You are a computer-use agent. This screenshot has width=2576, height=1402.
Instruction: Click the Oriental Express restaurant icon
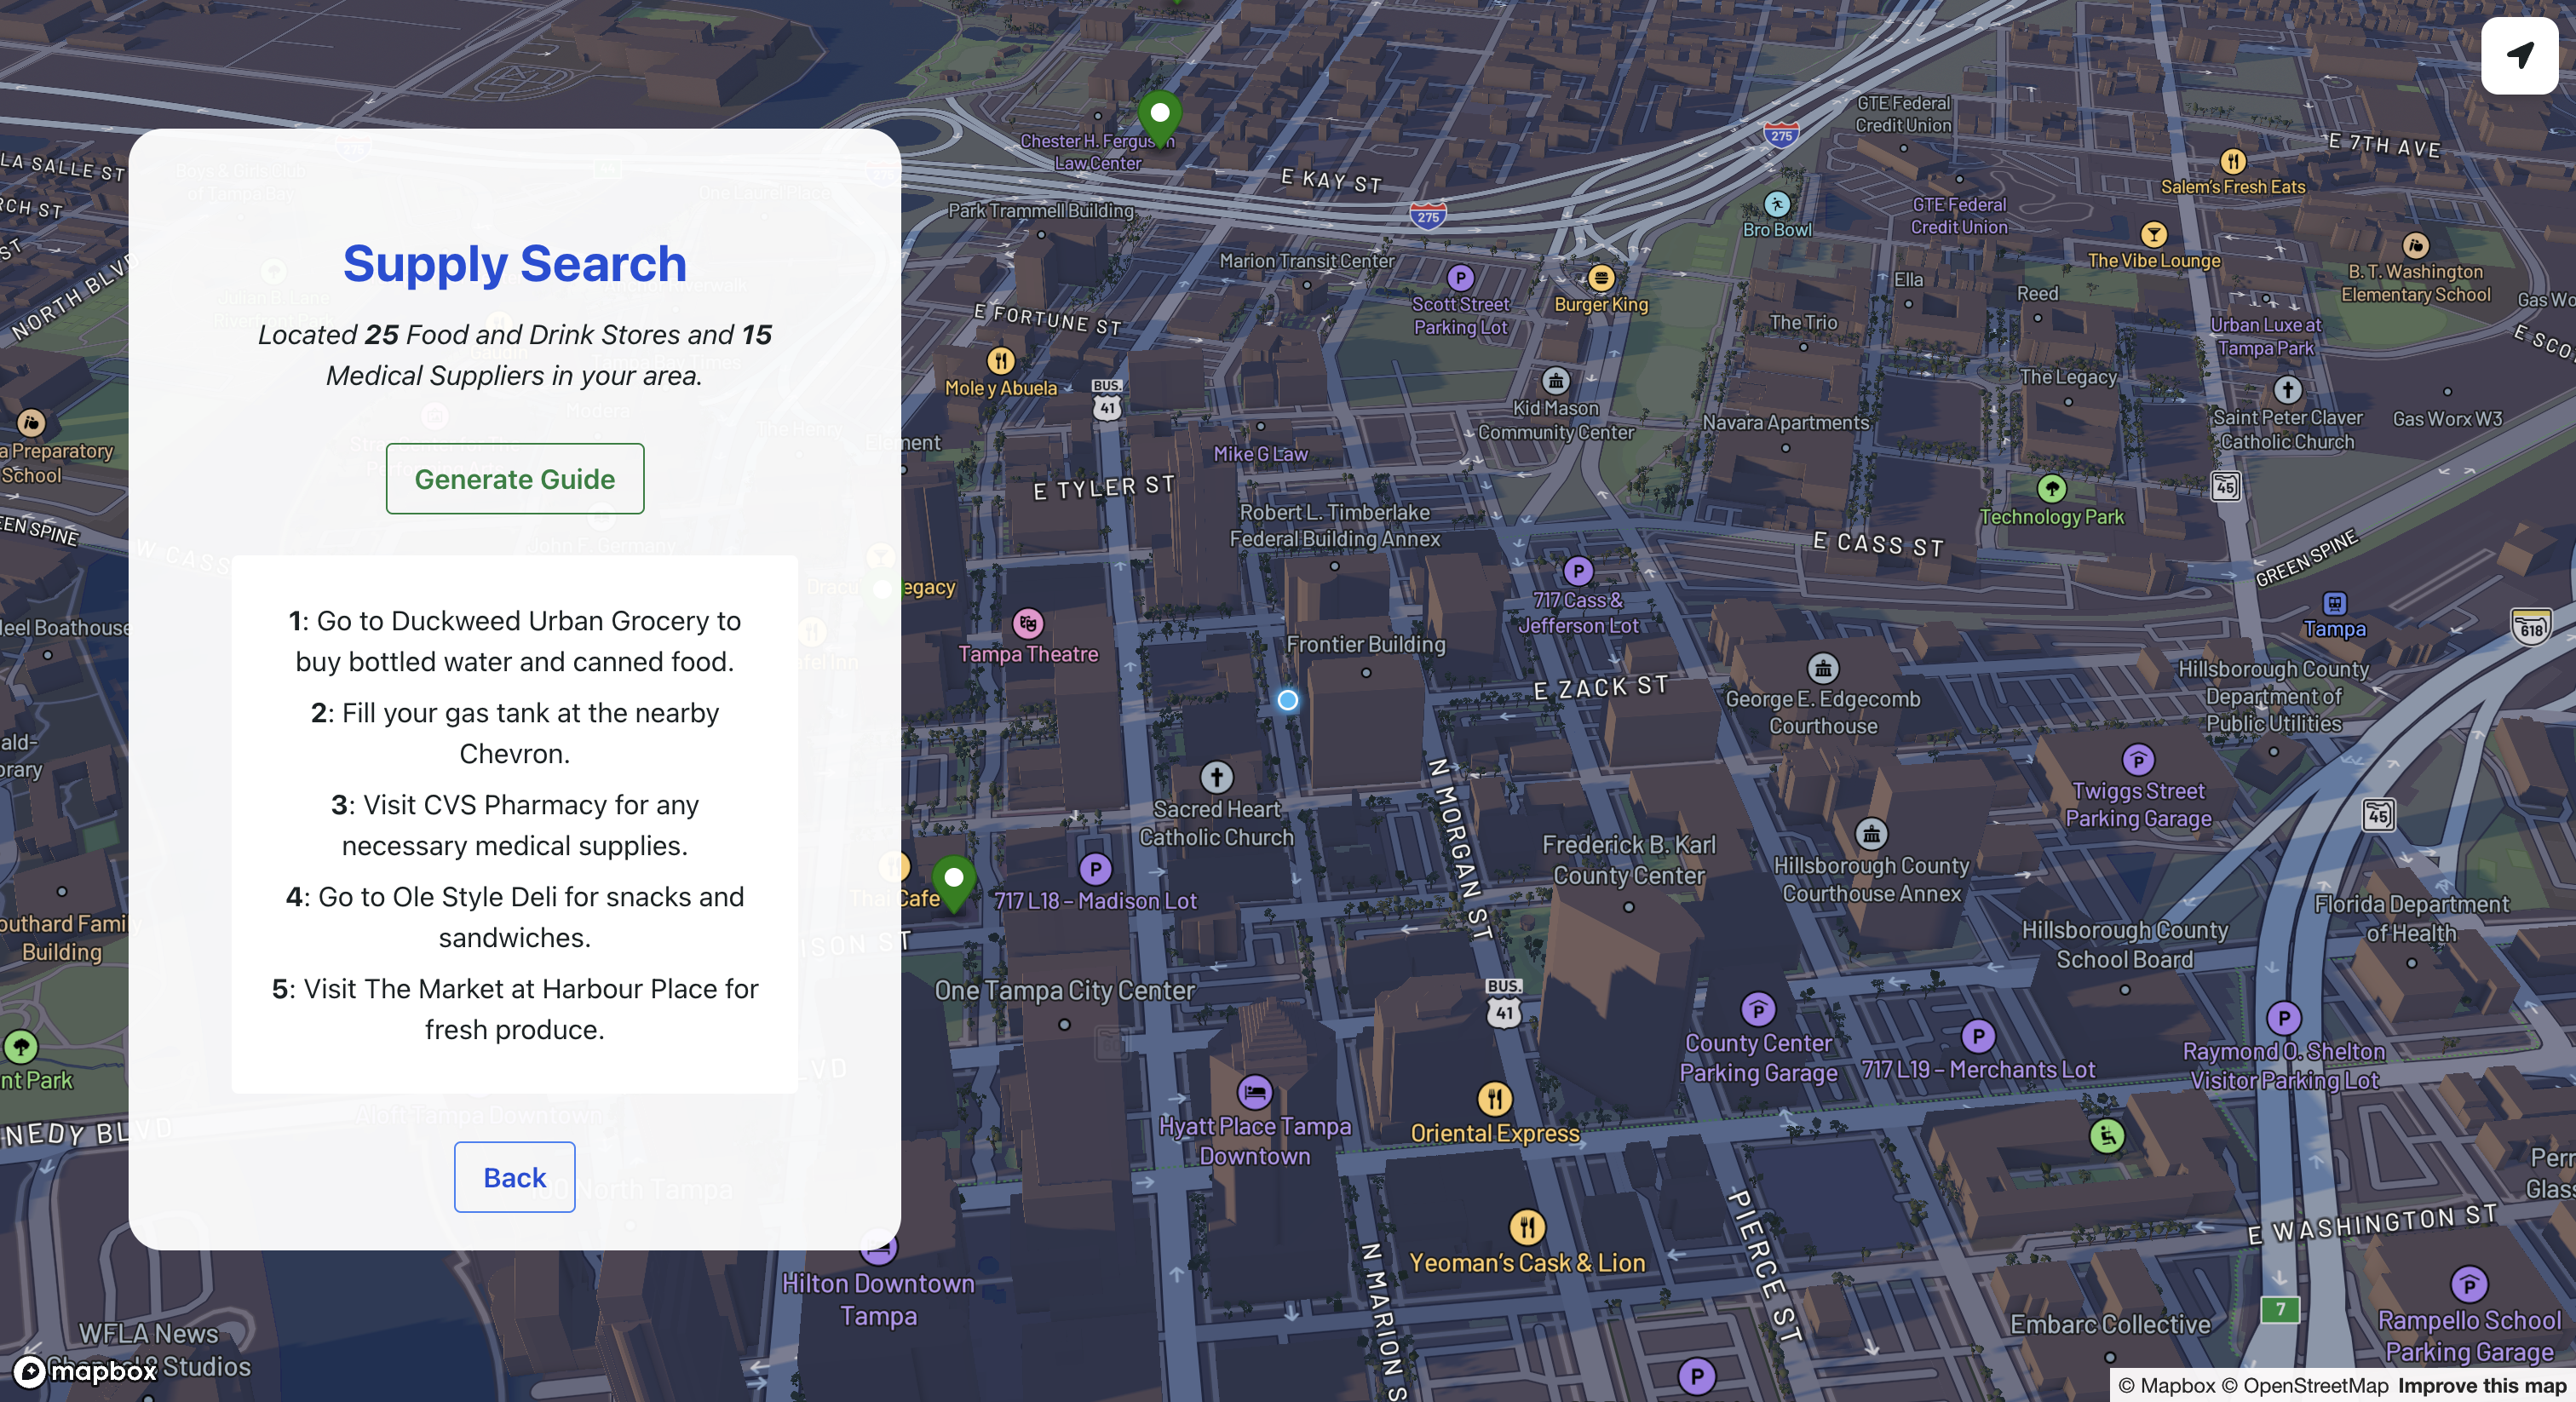(x=1494, y=1099)
